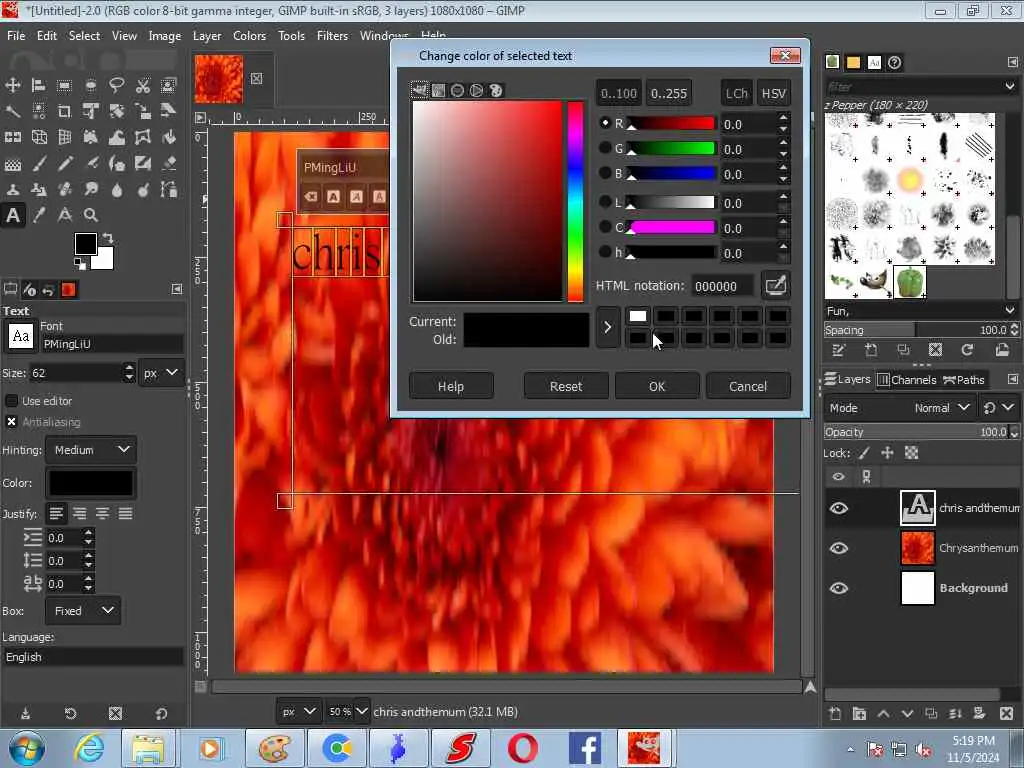Switch to the Paths tab
1024x768 pixels.
point(964,379)
